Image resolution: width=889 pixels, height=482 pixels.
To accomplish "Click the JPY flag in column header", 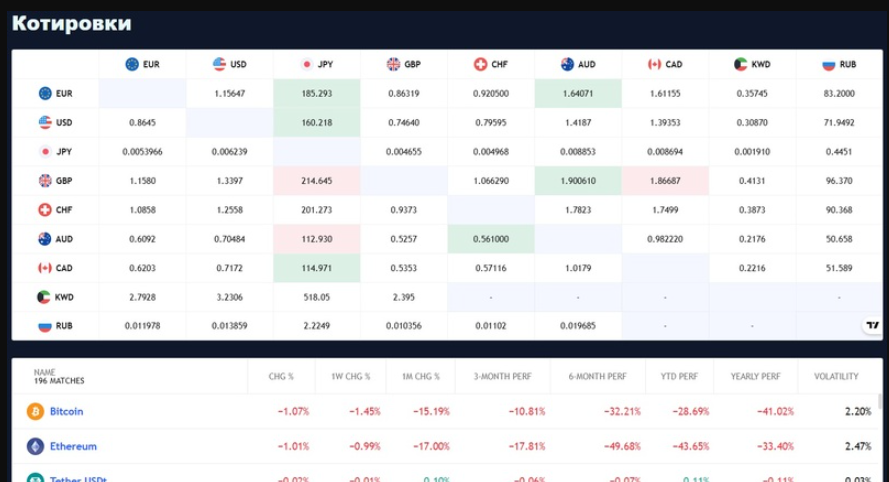I will pos(307,64).
